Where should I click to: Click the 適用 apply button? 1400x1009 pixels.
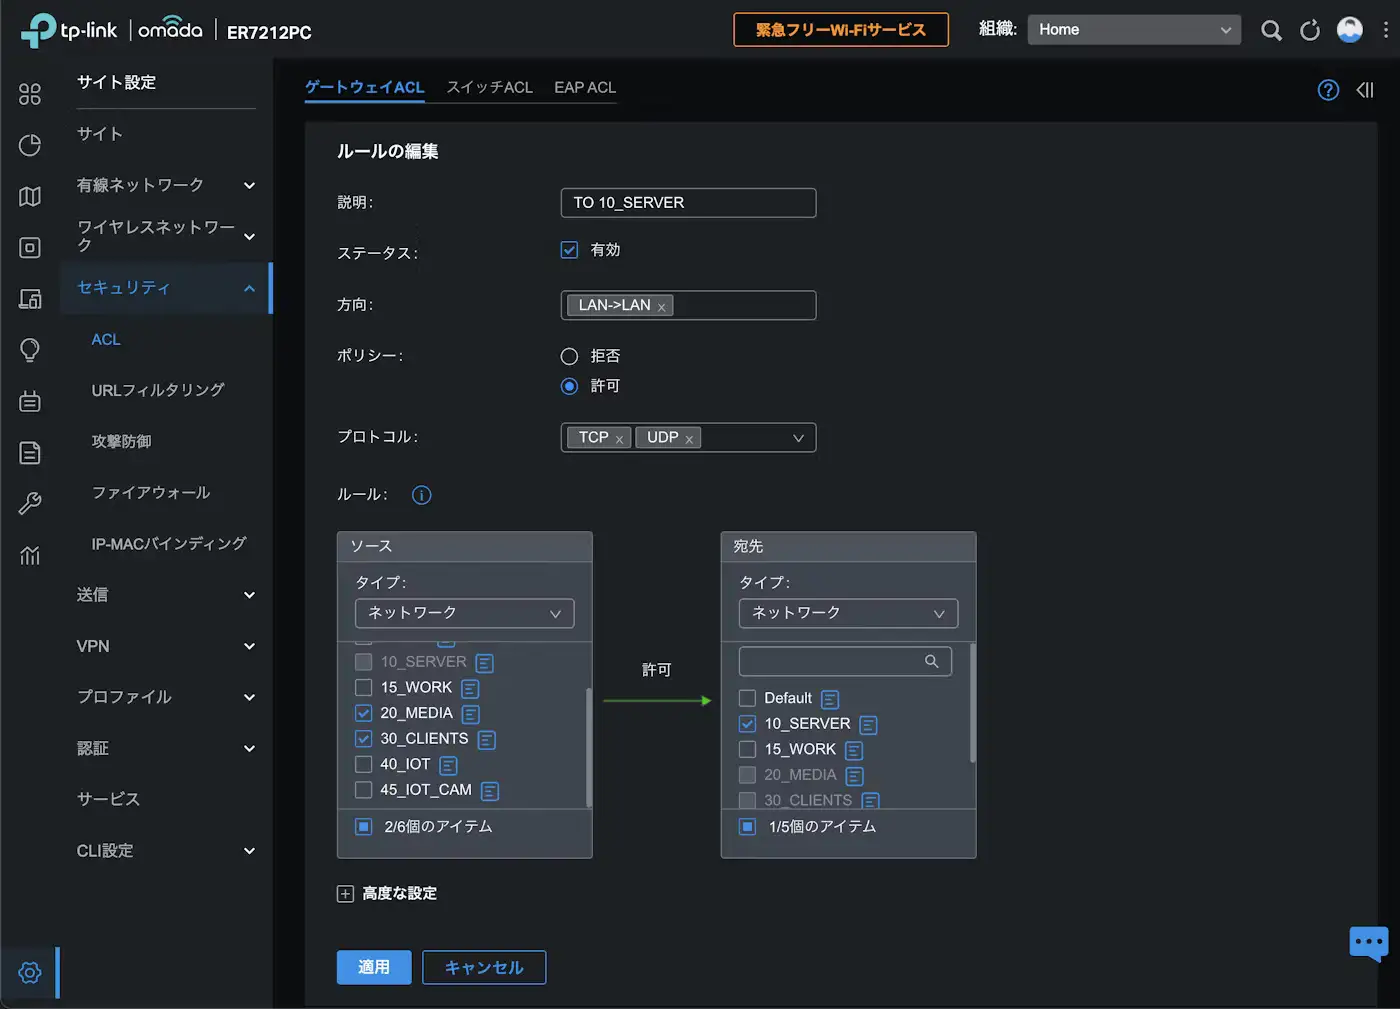pos(374,967)
